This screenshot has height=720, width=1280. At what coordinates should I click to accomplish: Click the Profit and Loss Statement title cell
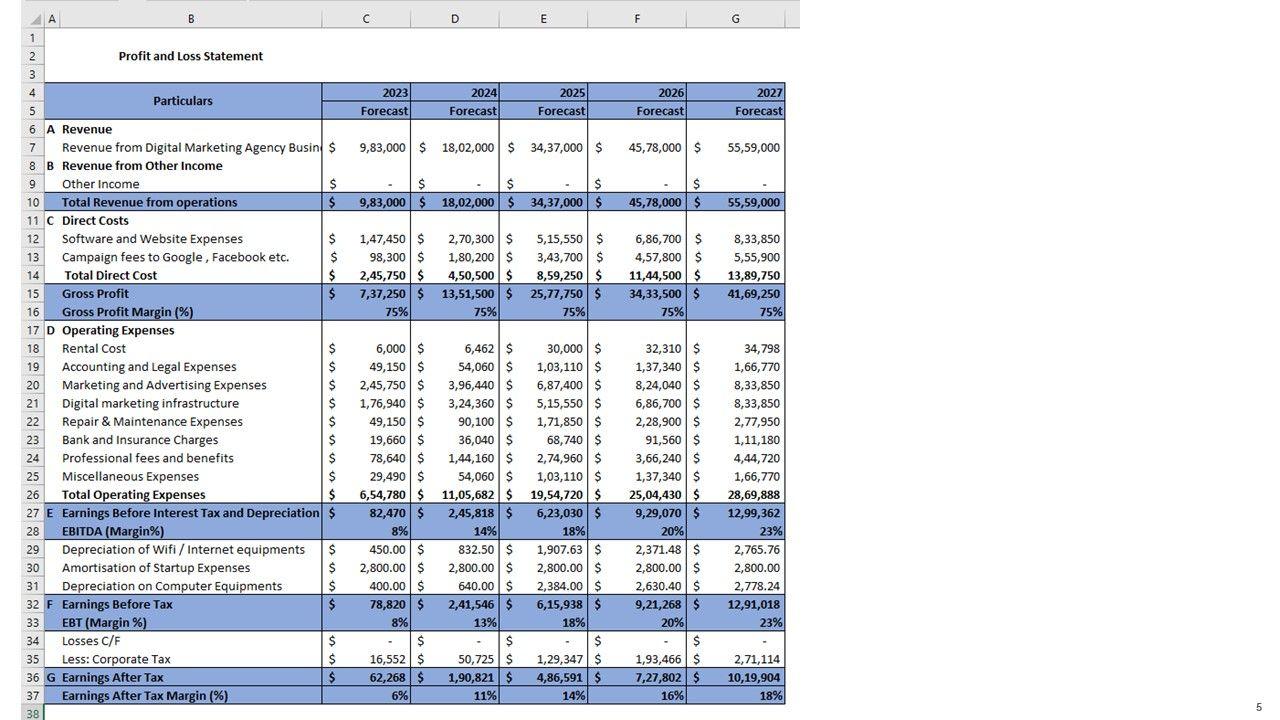190,56
